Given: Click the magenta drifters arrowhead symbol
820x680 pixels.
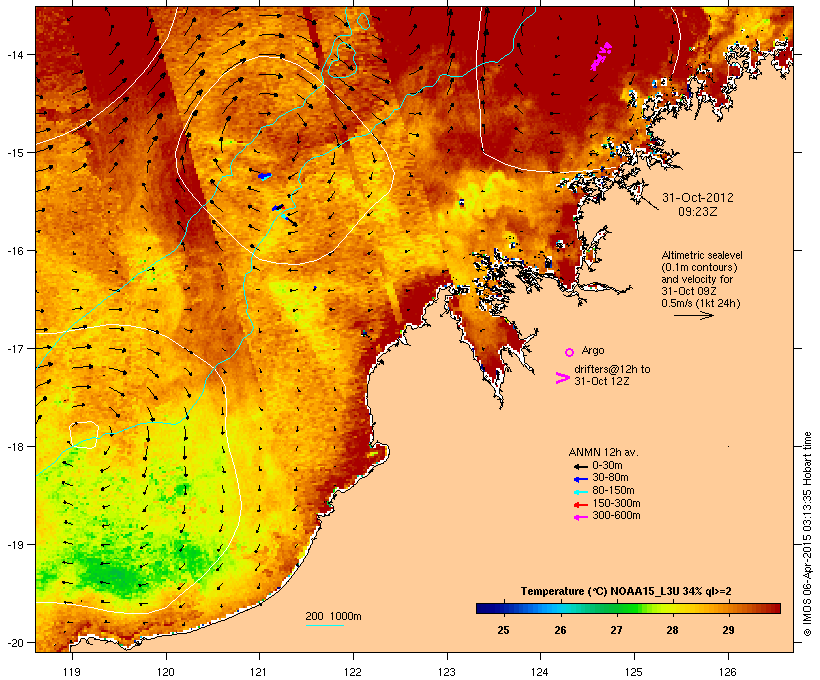Looking at the screenshot, I should point(562,378).
